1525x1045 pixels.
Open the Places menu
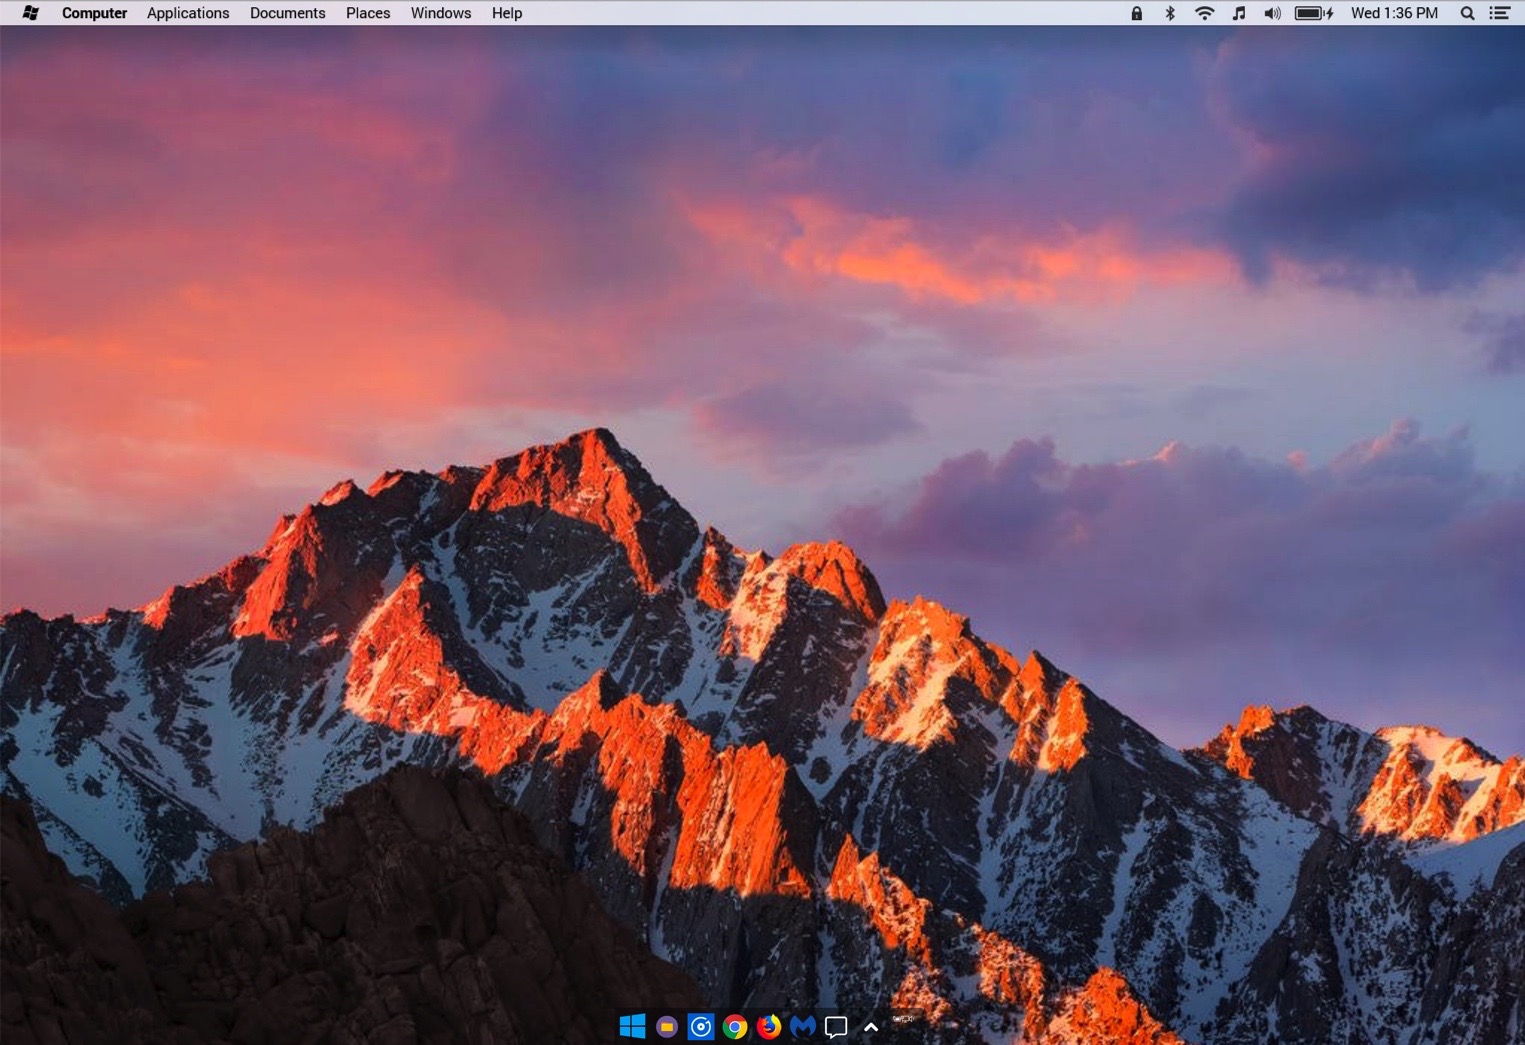[x=368, y=13]
